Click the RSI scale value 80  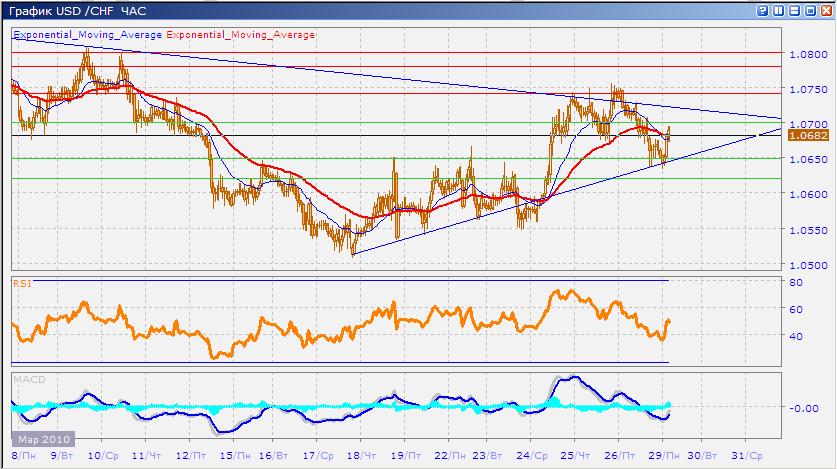796,283
